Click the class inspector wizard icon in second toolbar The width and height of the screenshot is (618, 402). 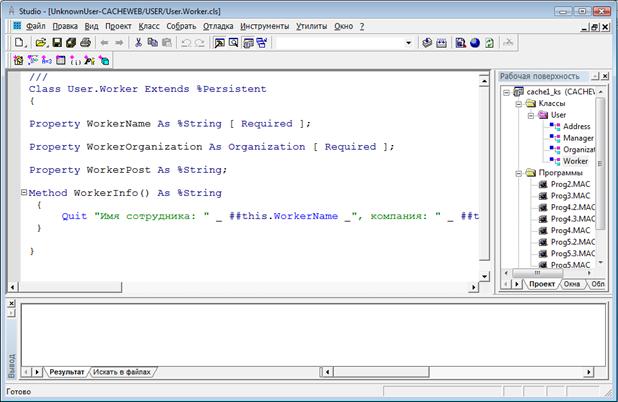(x=18, y=60)
